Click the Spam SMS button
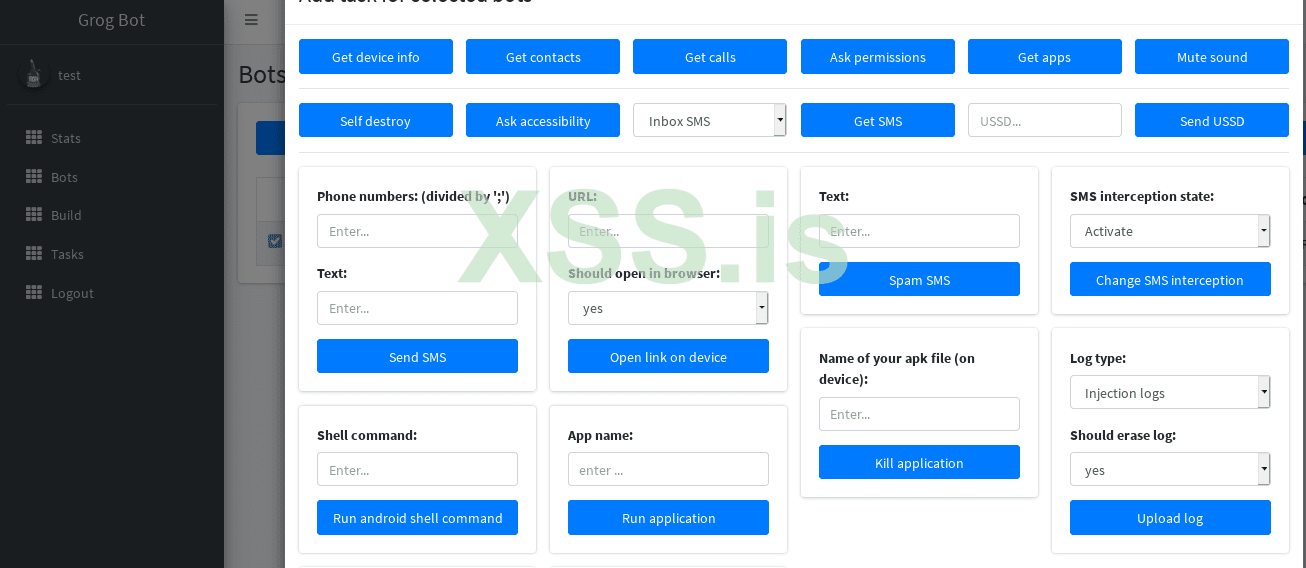The image size is (1306, 568). [919, 279]
